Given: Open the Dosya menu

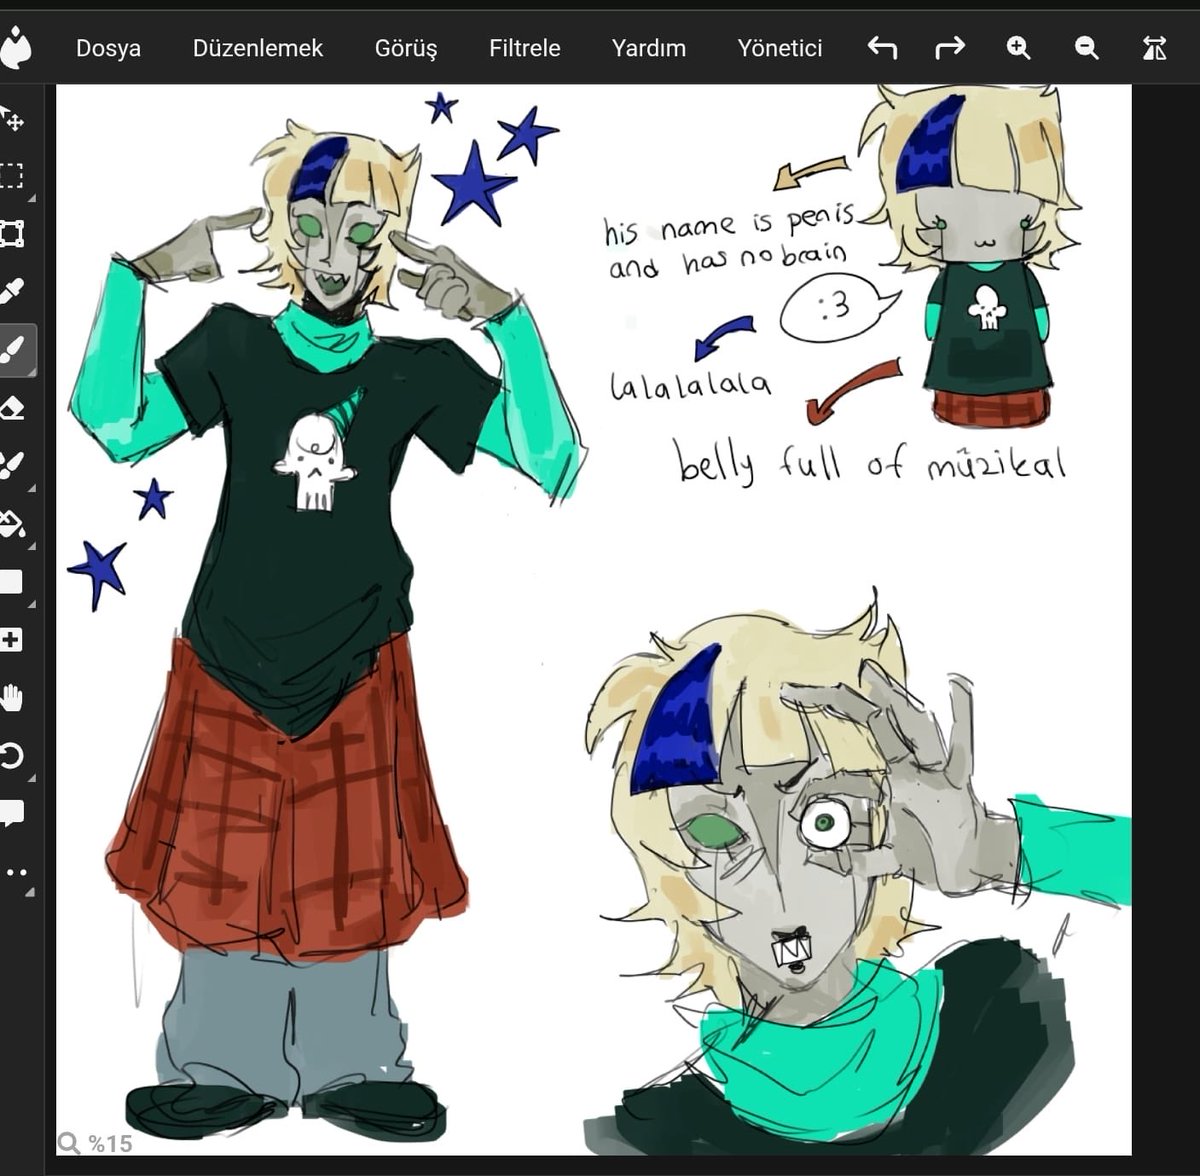Looking at the screenshot, I should coord(108,48).
